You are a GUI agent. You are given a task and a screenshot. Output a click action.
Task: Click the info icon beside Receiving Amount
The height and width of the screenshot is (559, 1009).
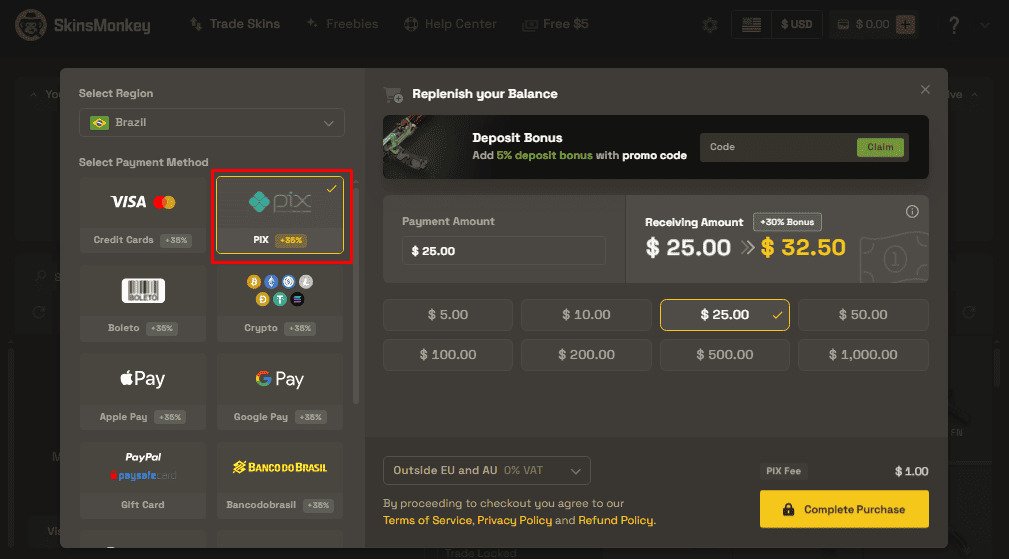pos(912,211)
